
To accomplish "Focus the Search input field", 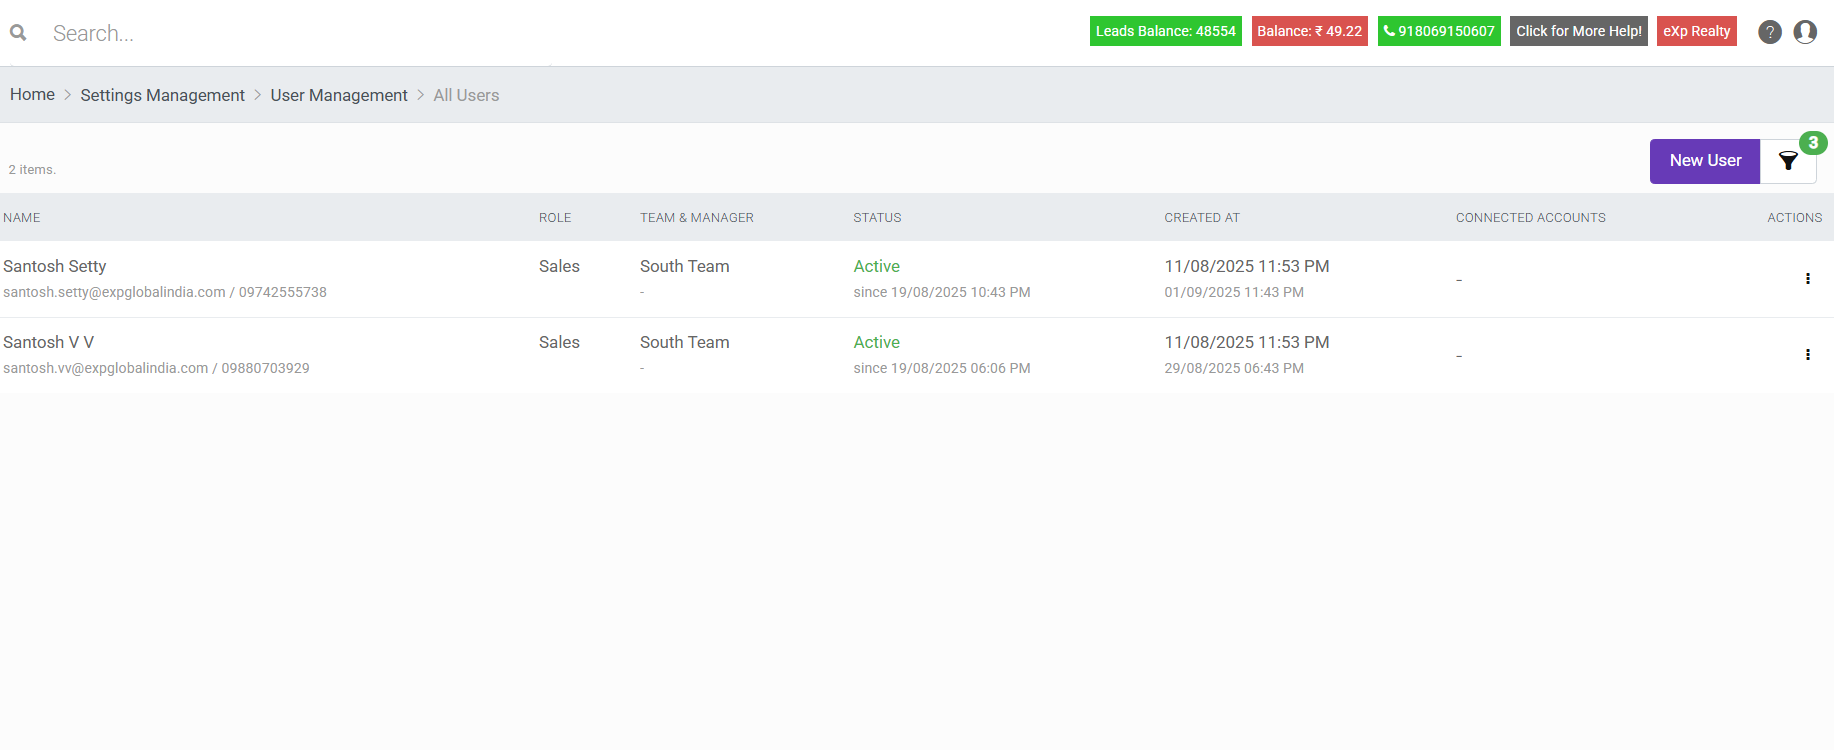I will [x=300, y=33].
